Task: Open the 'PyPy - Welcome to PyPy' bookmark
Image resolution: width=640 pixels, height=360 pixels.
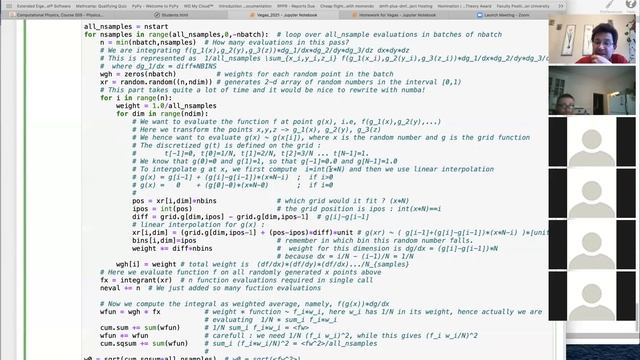Action: click(155, 6)
